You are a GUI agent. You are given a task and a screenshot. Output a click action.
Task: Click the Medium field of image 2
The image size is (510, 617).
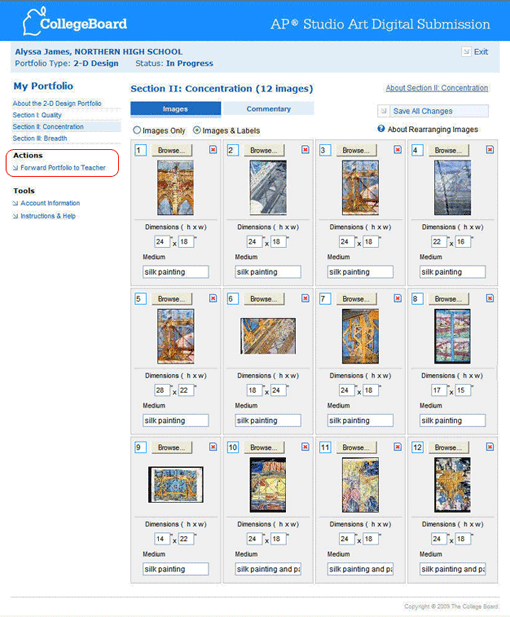click(x=268, y=272)
